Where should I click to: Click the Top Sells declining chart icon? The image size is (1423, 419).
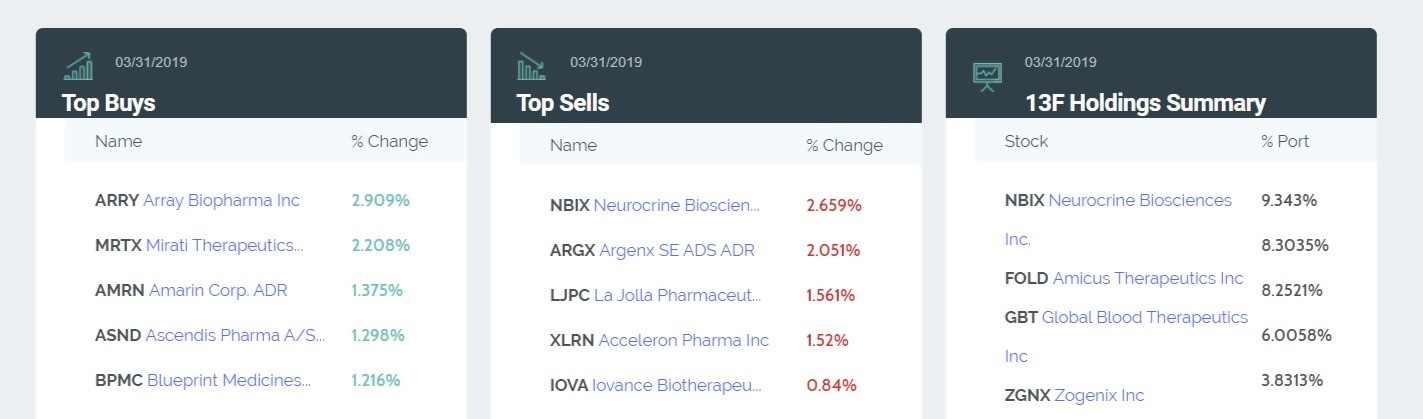tap(531, 66)
